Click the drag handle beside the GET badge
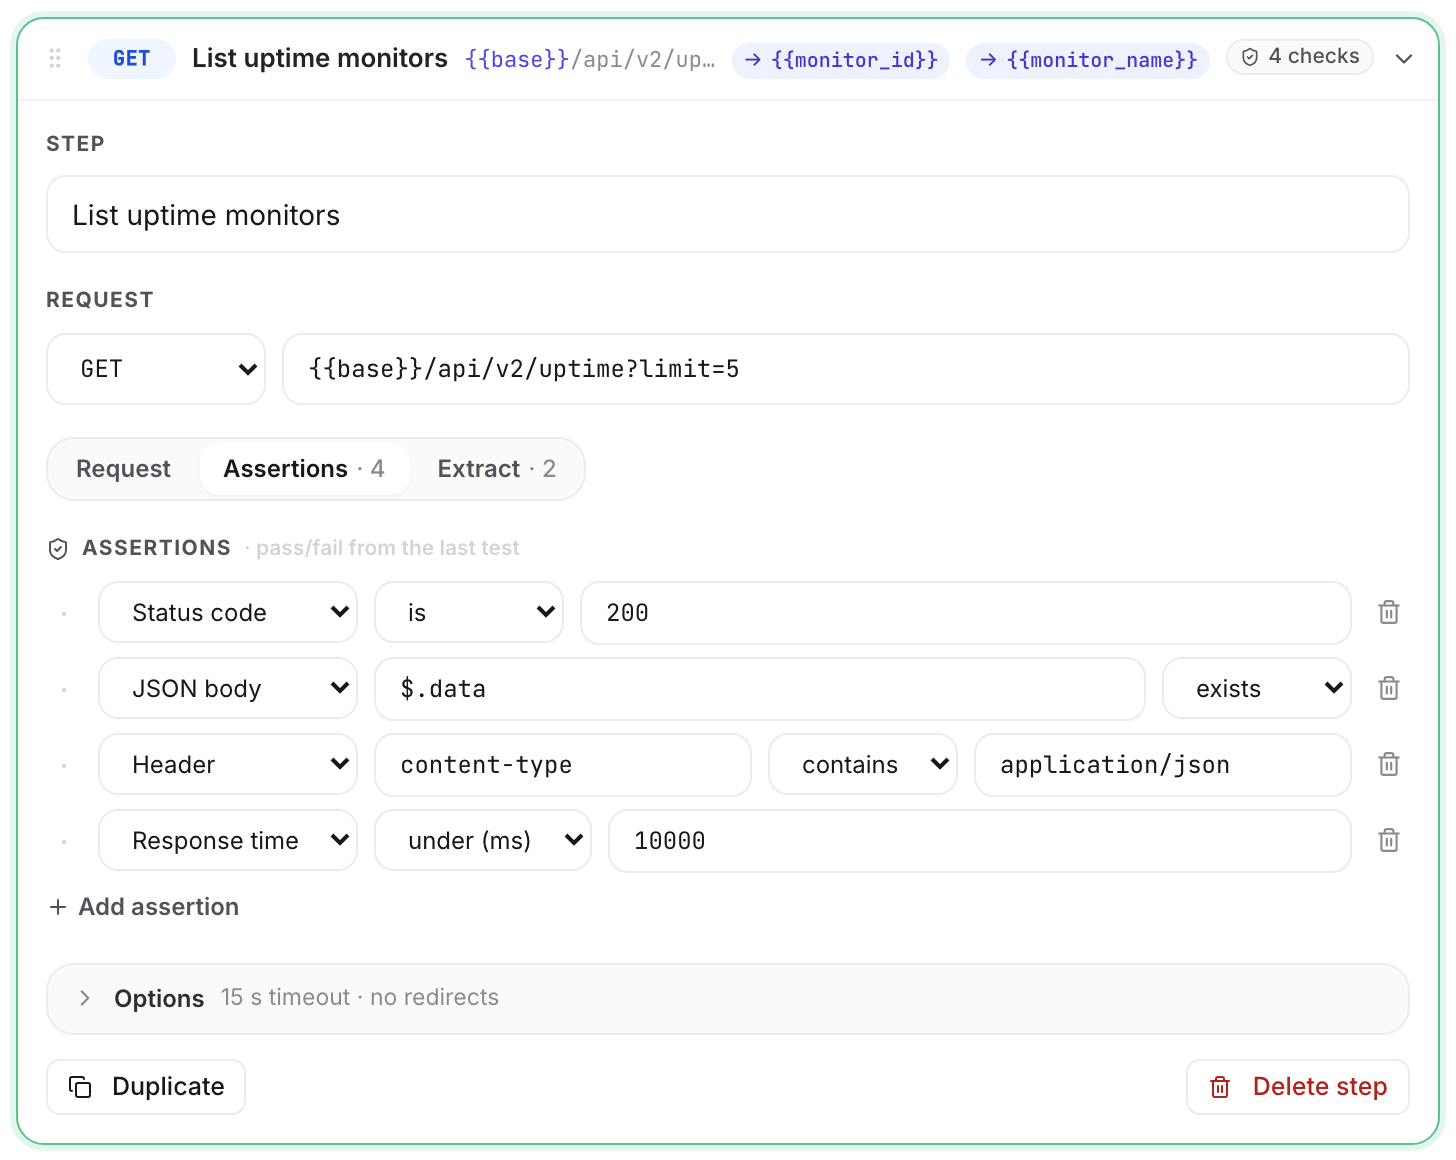 [55, 59]
